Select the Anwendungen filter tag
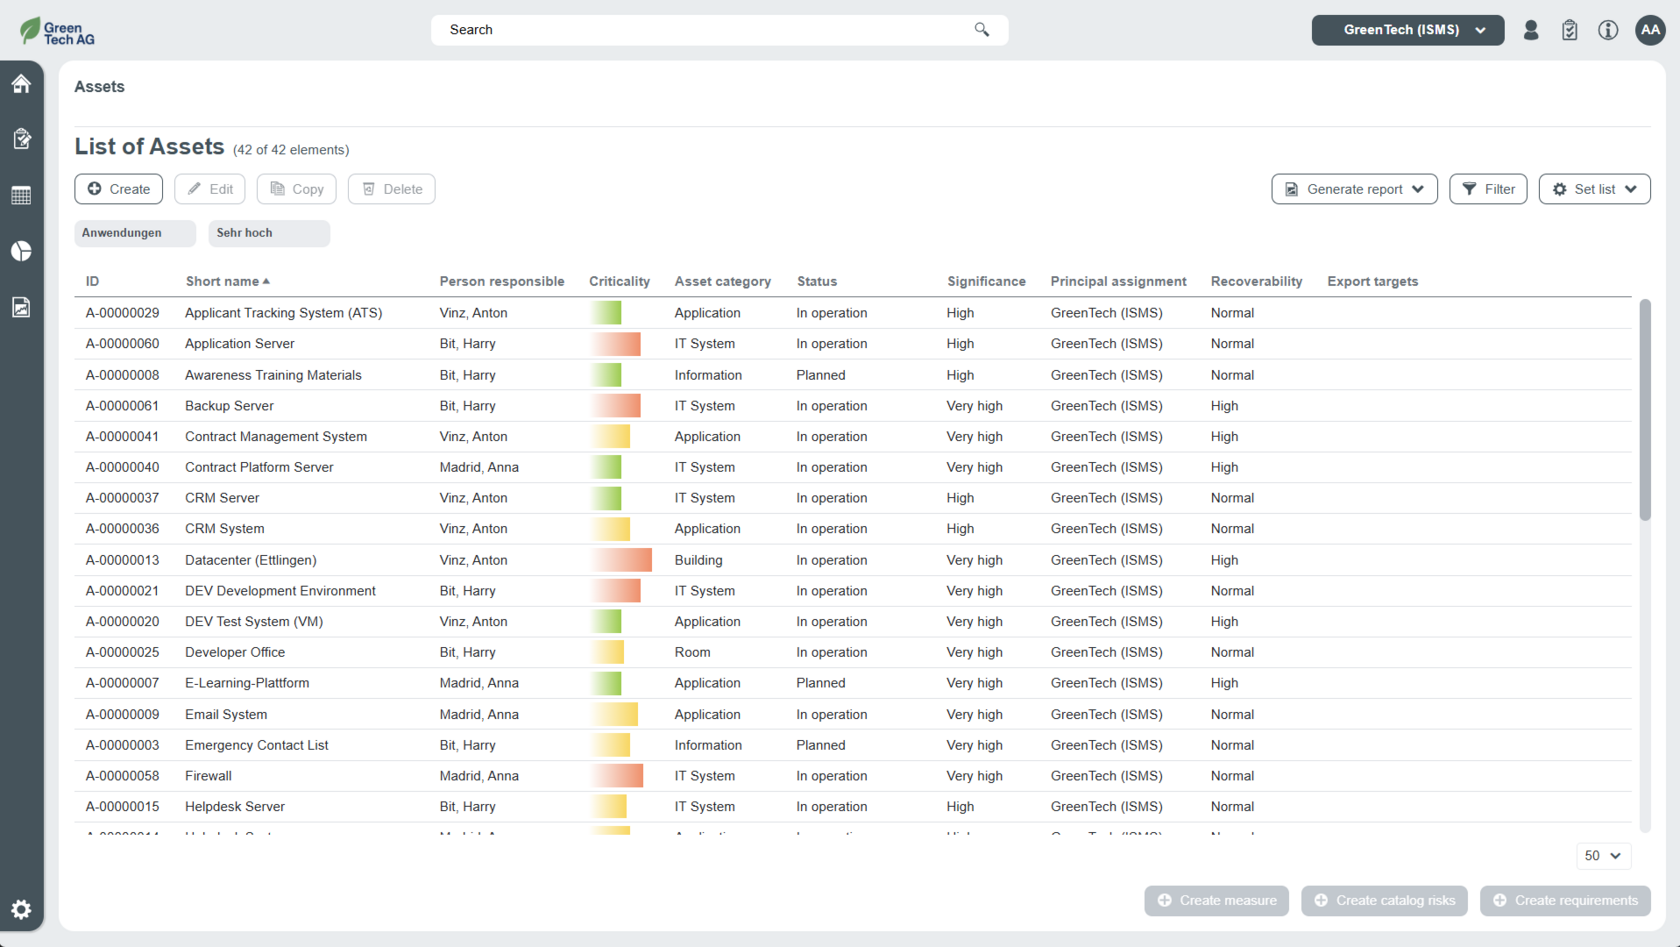Screen dimensions: 1680x947 point(134,233)
